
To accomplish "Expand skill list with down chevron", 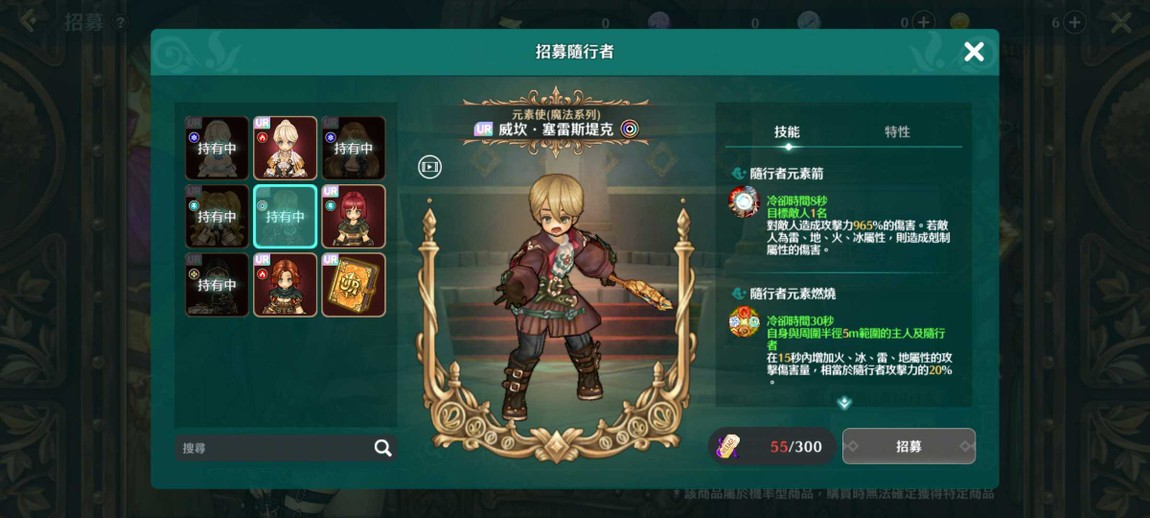I will (x=844, y=402).
